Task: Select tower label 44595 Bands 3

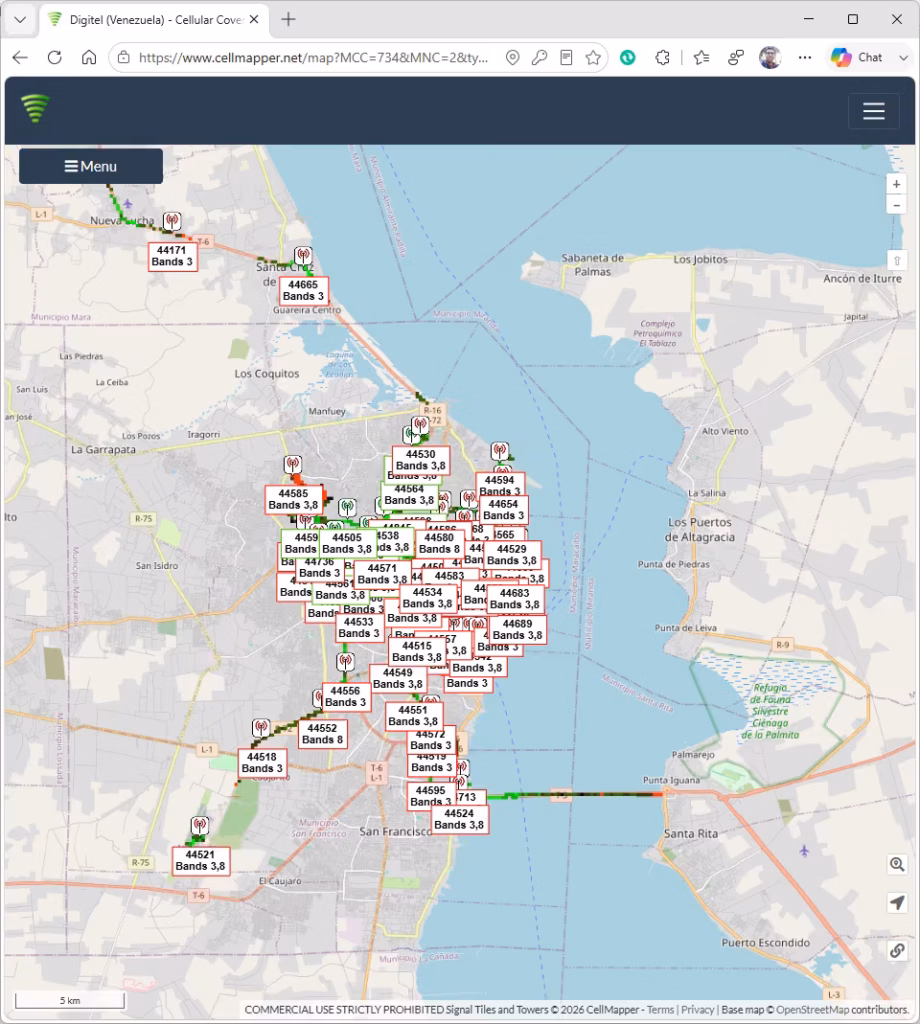Action: 431,796
